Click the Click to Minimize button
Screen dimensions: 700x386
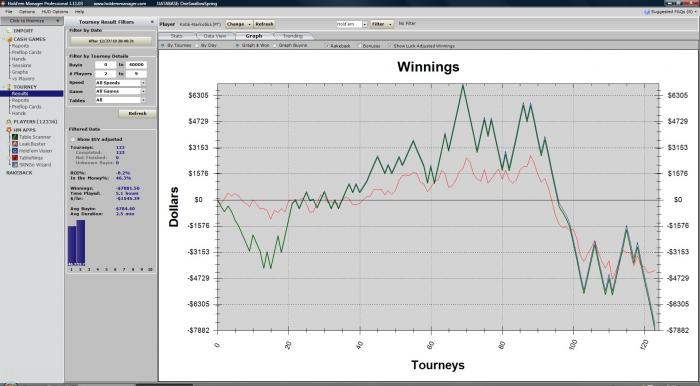click(x=31, y=21)
